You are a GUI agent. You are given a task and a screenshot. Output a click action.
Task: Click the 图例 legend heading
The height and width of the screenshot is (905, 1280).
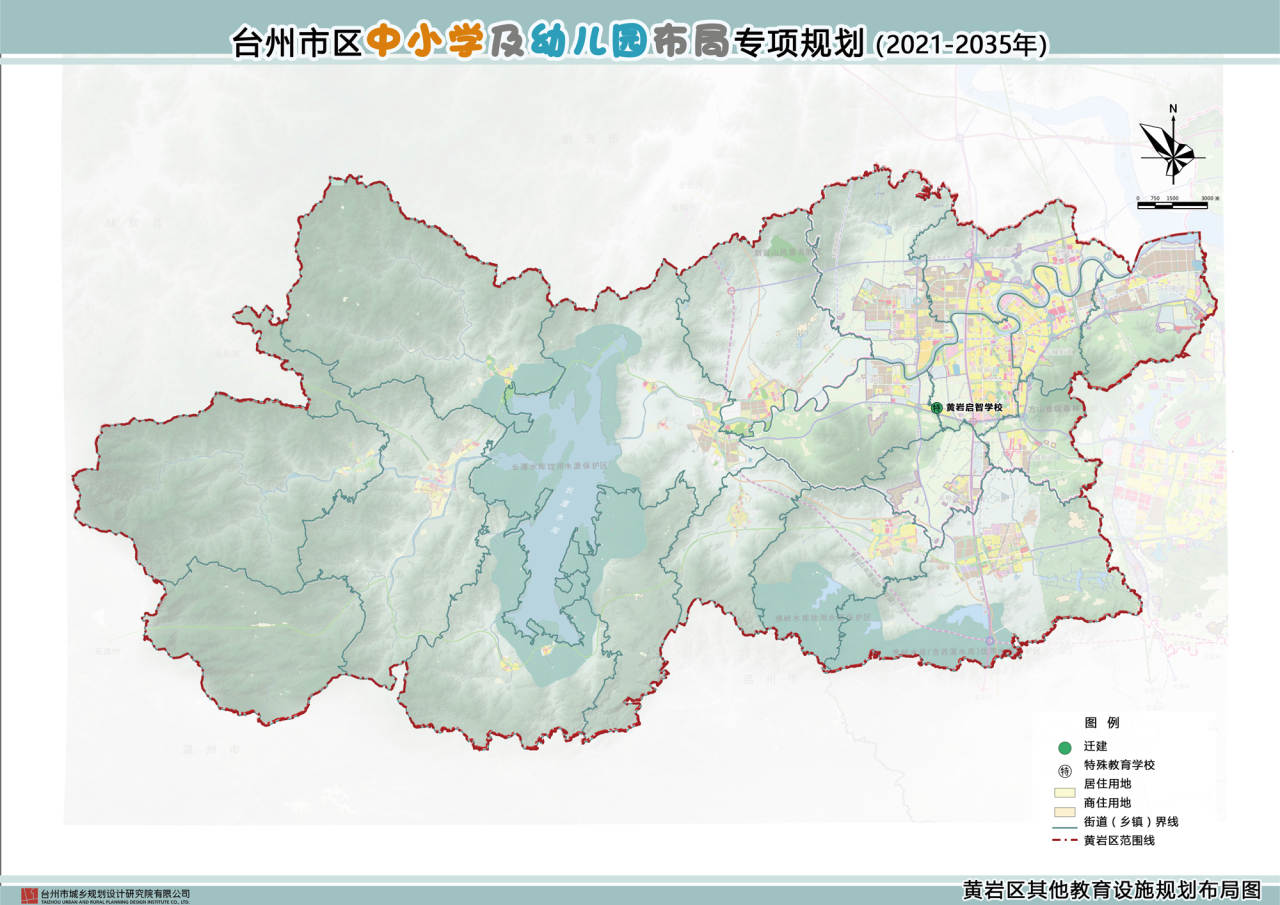pos(1101,722)
